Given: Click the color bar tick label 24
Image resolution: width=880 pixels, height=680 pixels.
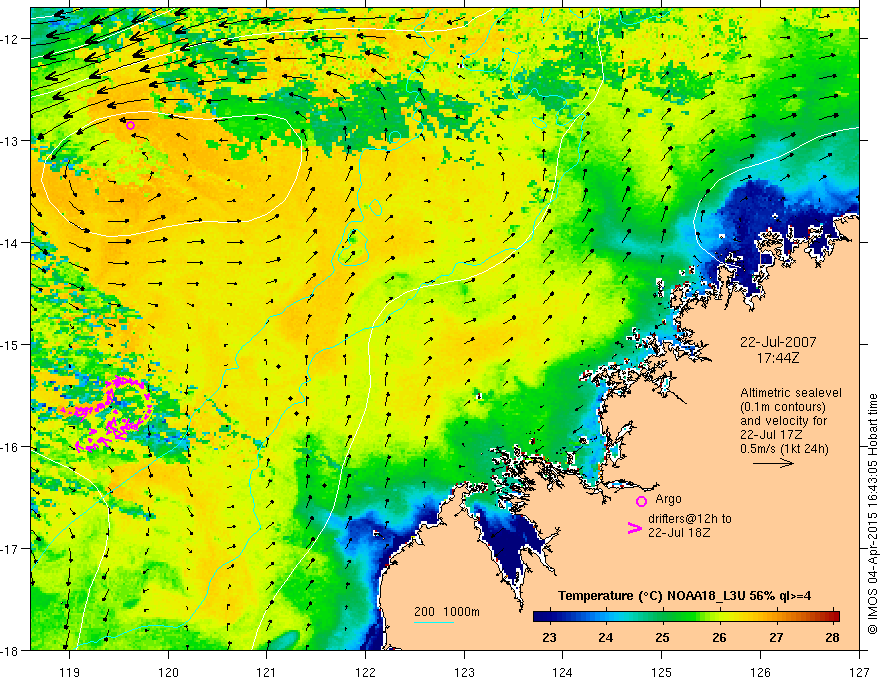Looking at the screenshot, I should pyautogui.click(x=605, y=638).
